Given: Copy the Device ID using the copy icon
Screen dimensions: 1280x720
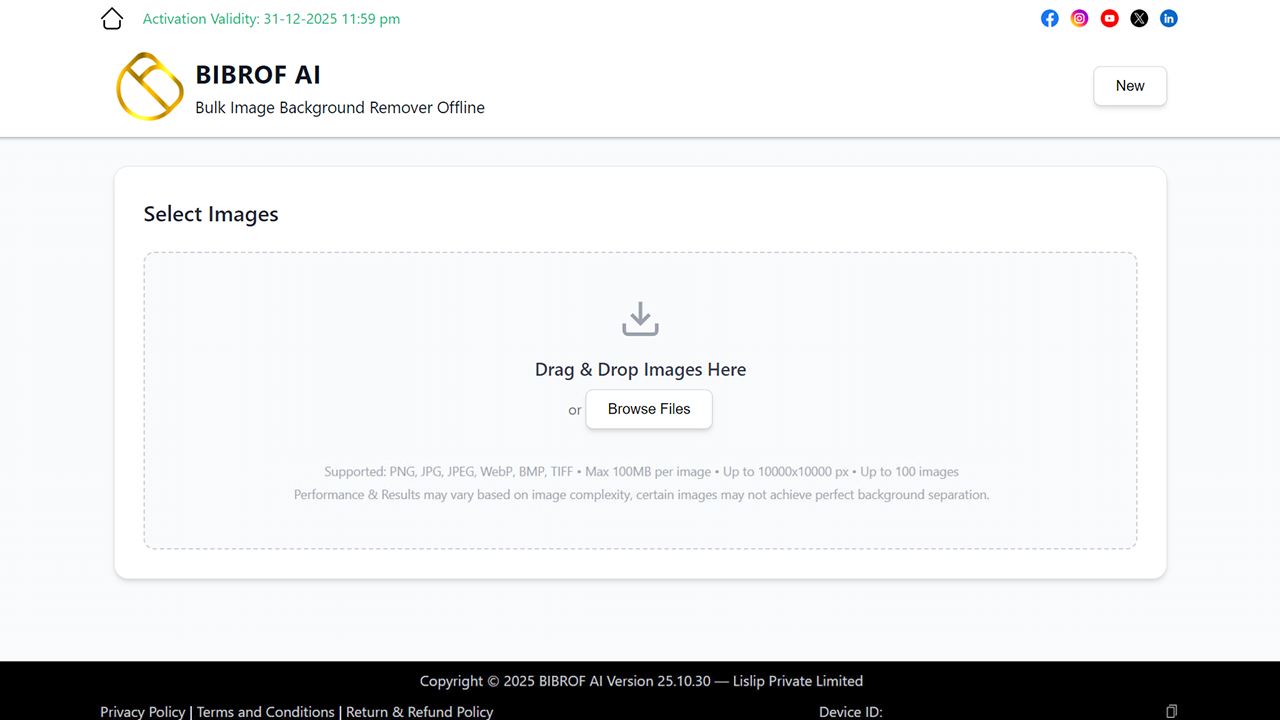Looking at the screenshot, I should [x=1171, y=710].
